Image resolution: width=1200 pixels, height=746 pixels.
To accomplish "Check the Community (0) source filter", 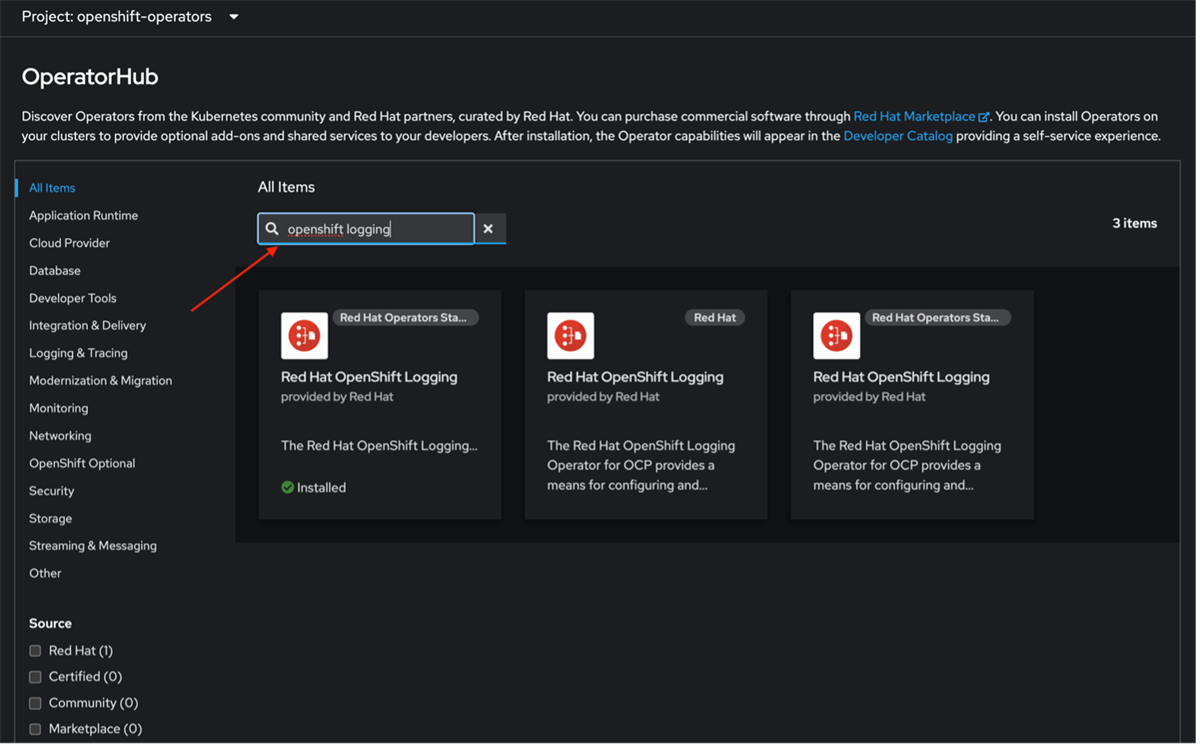I will coord(35,703).
